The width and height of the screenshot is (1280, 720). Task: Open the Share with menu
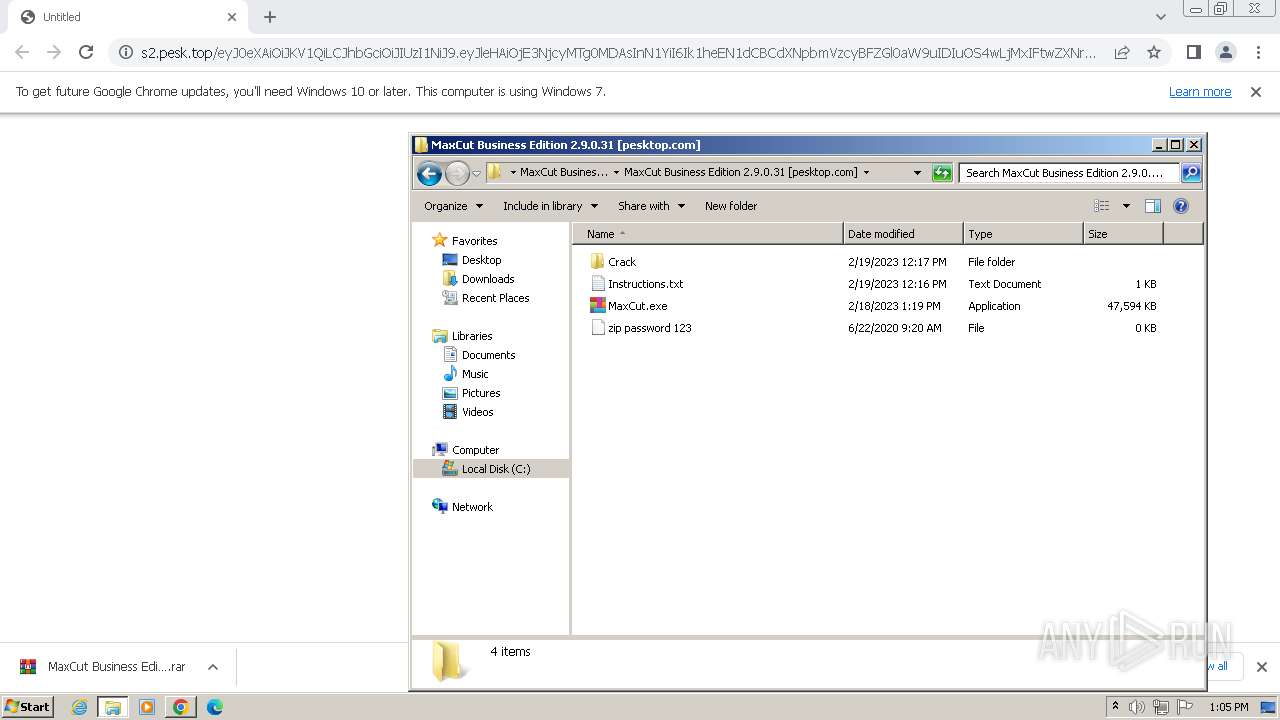point(651,206)
